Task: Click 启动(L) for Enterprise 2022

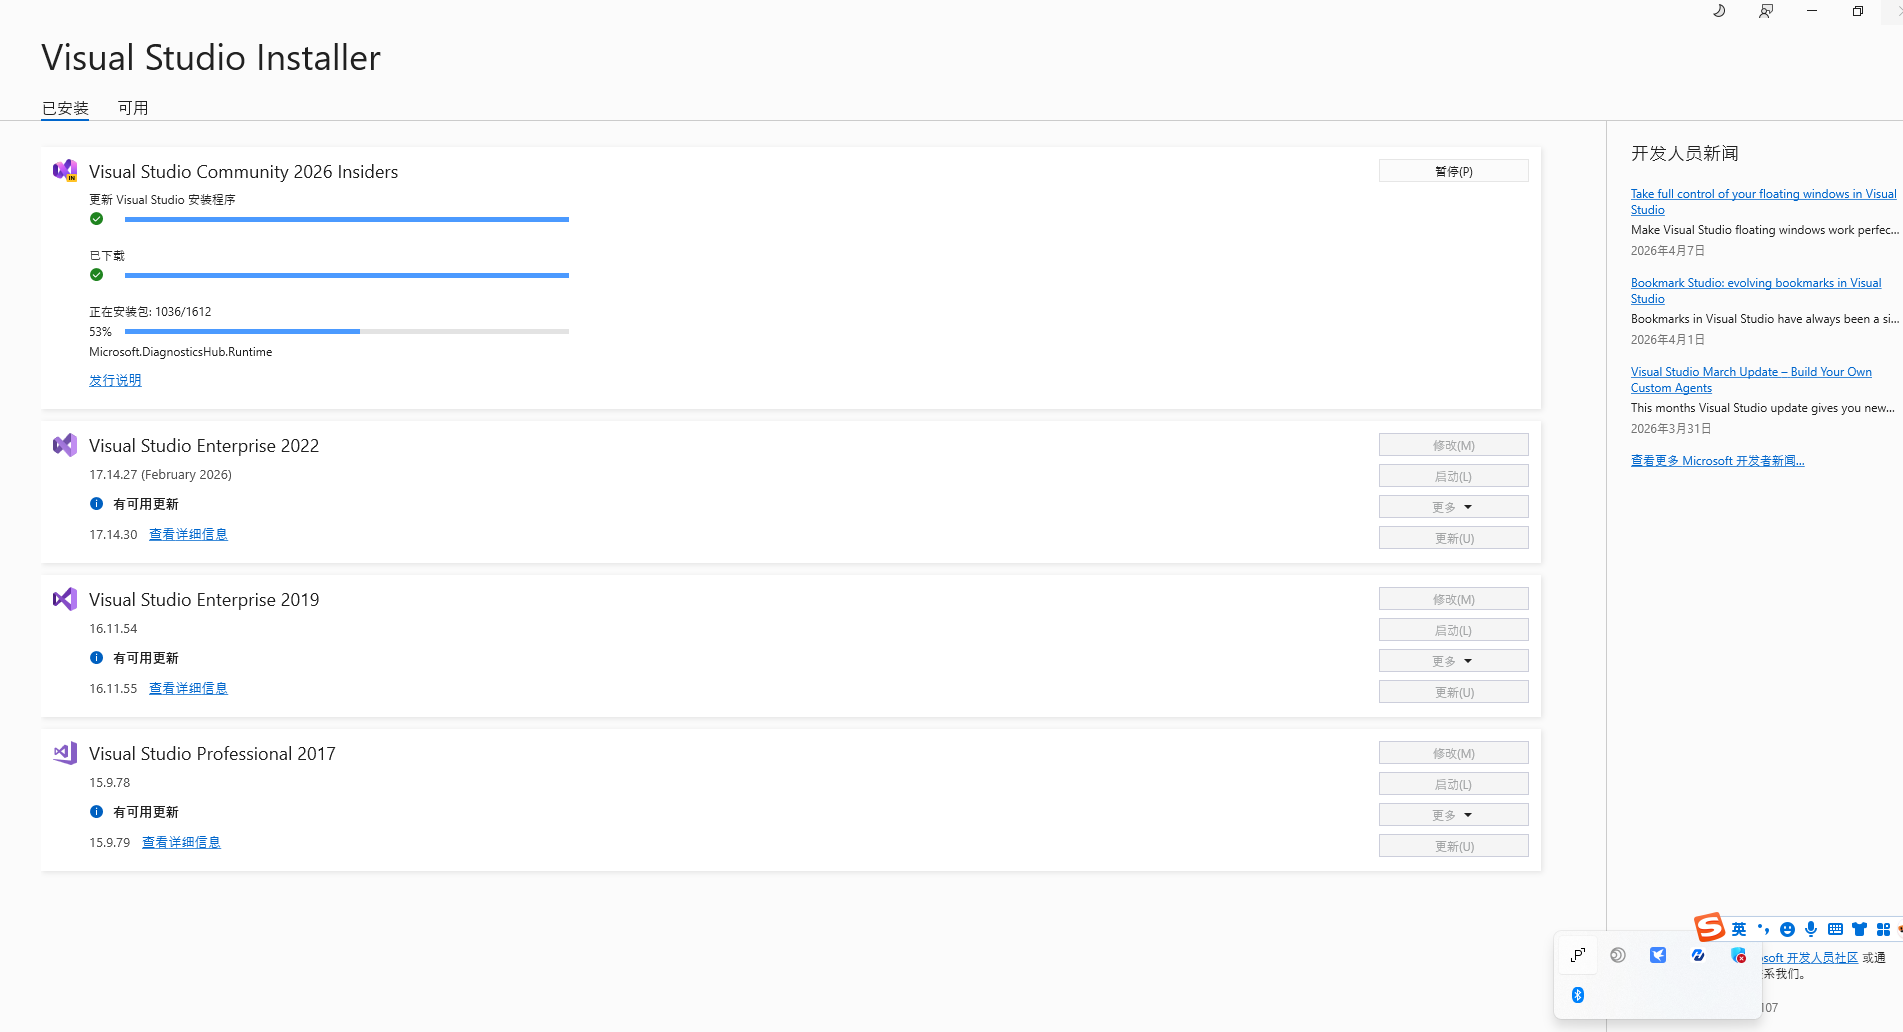Action: (1453, 476)
